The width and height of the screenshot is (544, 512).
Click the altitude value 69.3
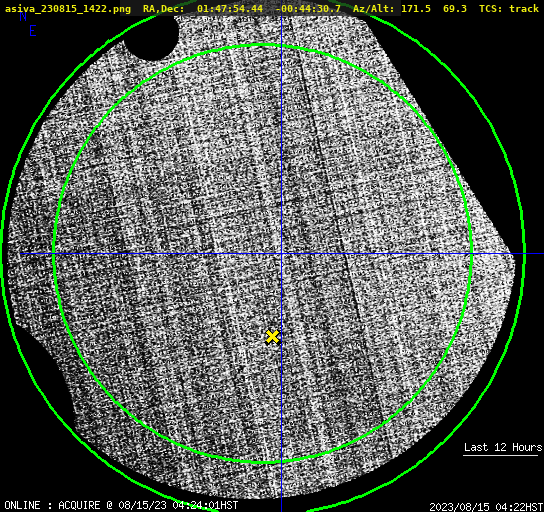click(455, 9)
